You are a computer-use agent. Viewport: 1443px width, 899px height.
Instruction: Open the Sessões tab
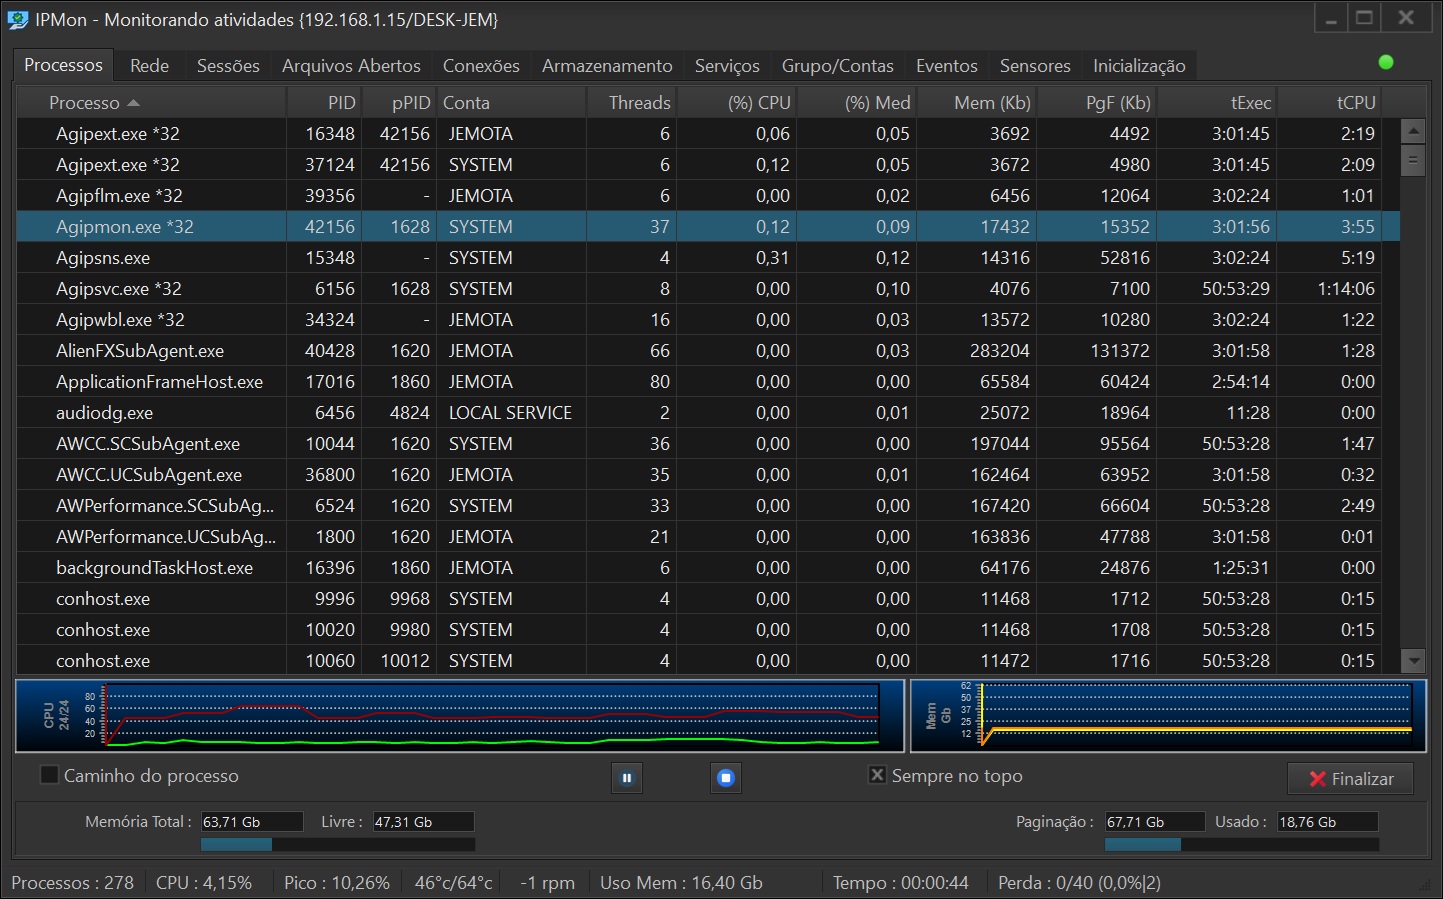[x=228, y=66]
